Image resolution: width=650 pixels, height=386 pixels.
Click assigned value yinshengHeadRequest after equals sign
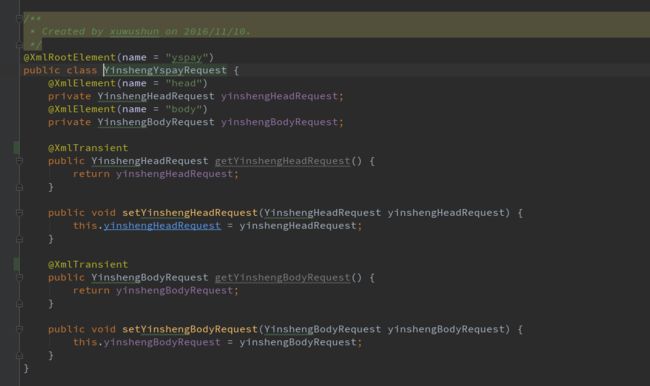coord(298,226)
